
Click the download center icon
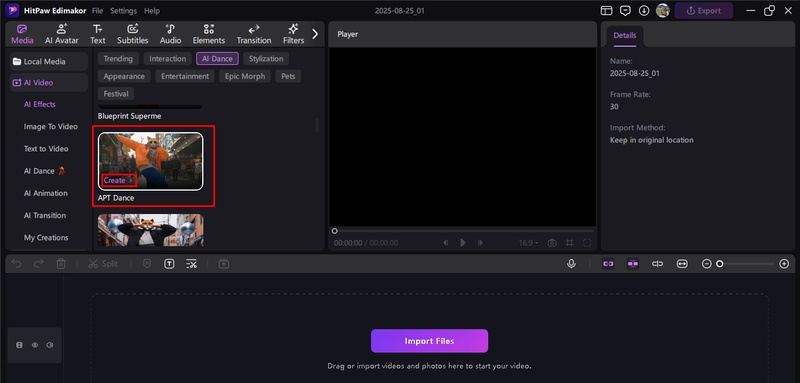(x=644, y=11)
